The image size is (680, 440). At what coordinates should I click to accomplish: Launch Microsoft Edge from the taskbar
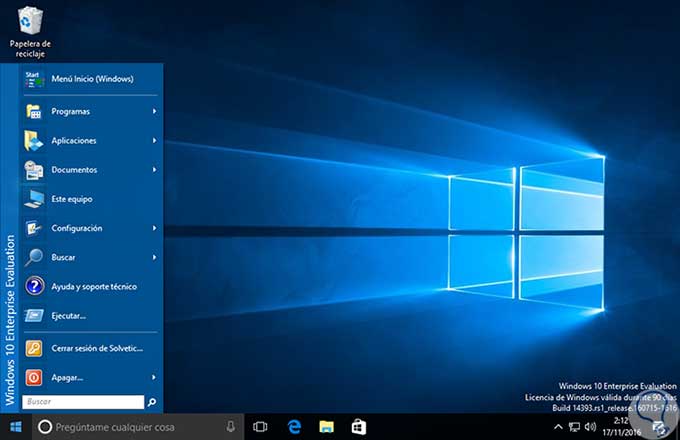[x=294, y=427]
